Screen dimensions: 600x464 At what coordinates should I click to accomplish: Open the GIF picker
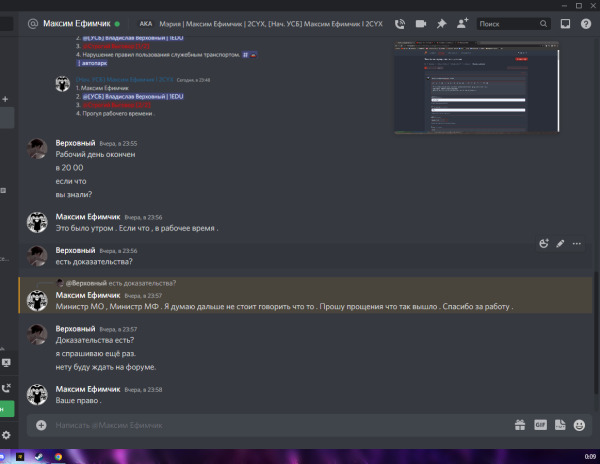[540, 425]
